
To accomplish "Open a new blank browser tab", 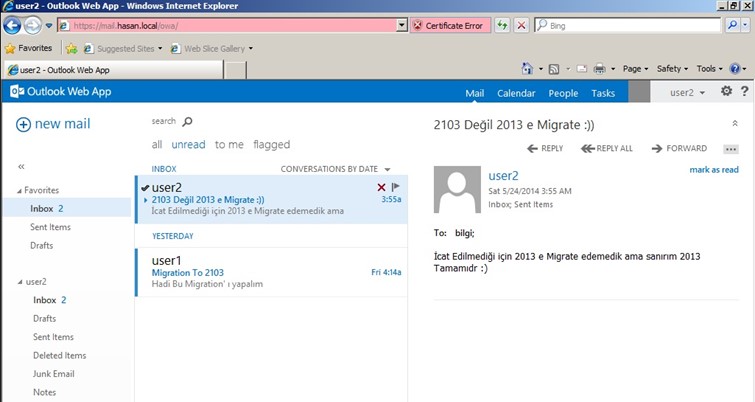I will [235, 70].
